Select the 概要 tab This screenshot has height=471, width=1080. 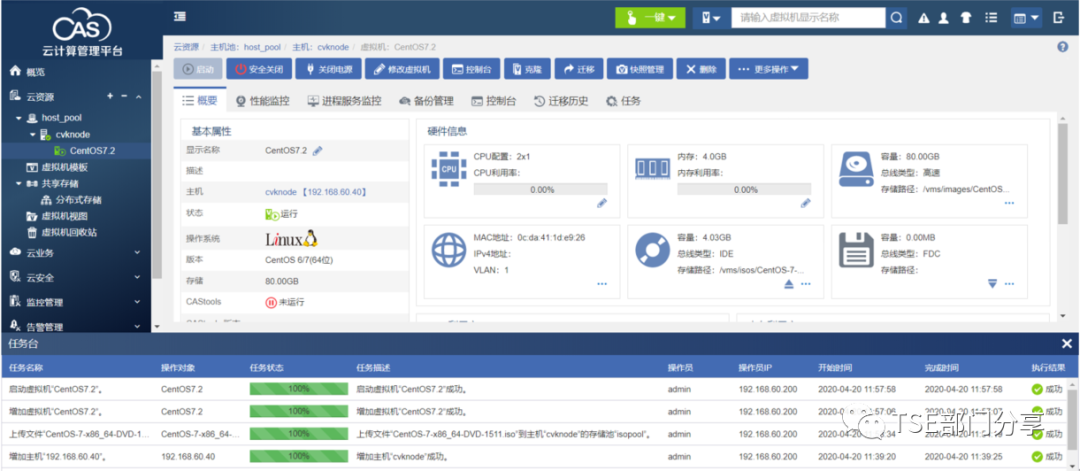[x=200, y=101]
